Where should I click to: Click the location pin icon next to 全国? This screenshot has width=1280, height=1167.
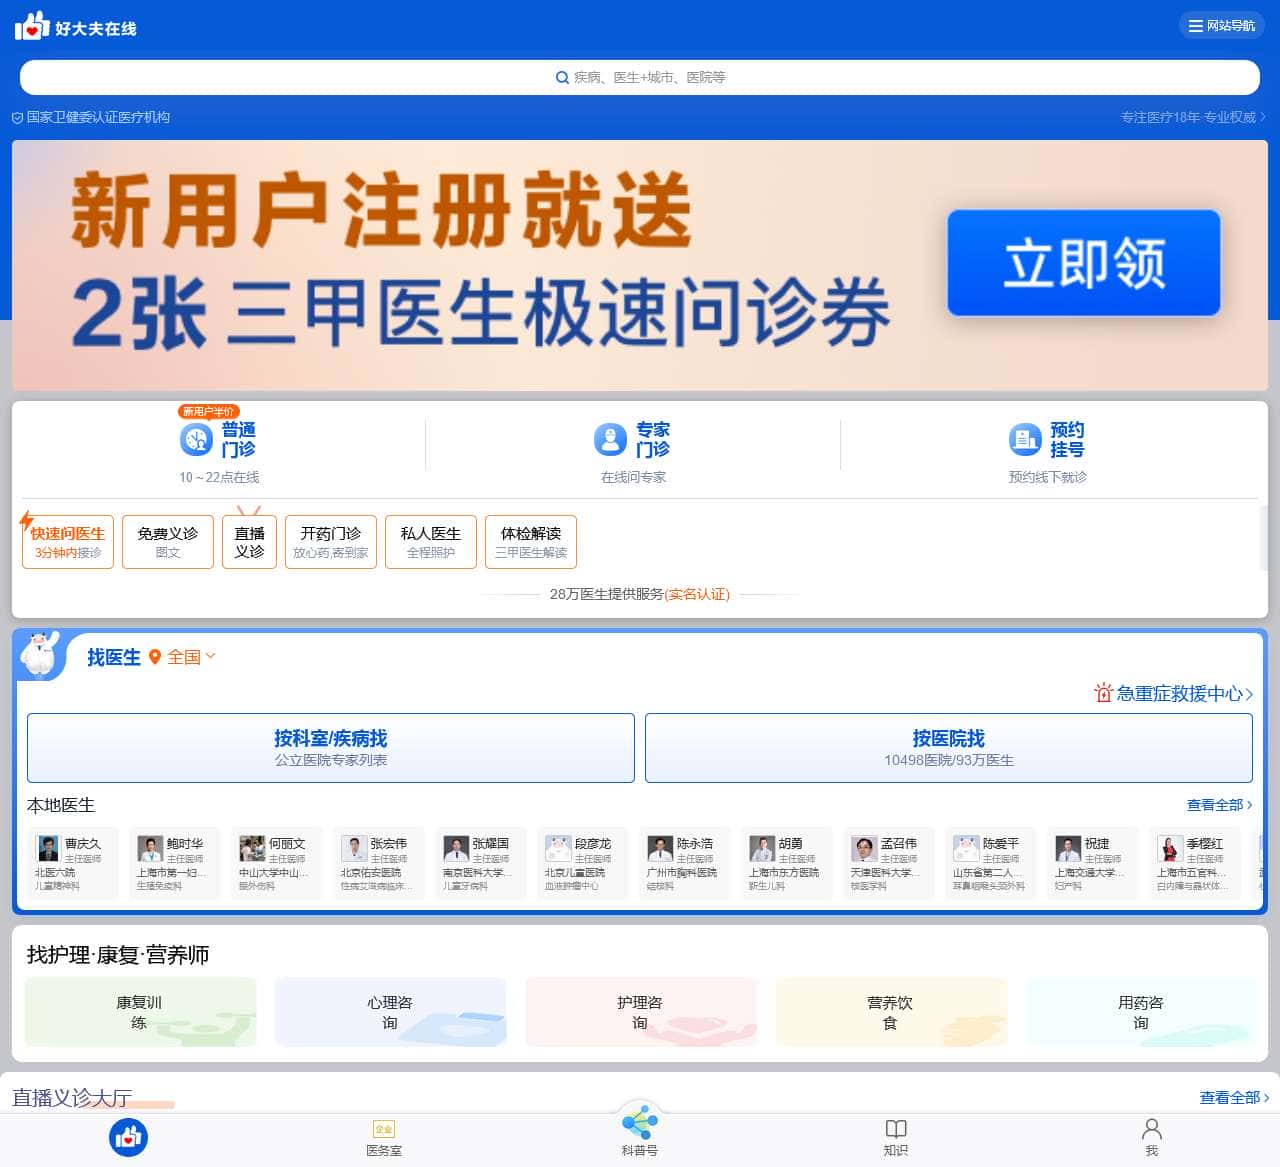click(155, 657)
